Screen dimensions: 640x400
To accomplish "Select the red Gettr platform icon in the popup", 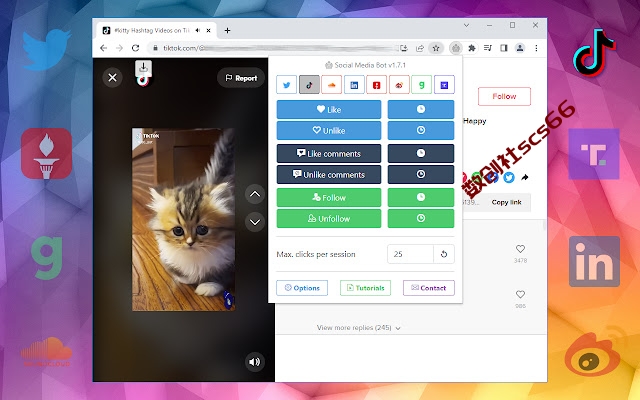I will click(x=376, y=85).
